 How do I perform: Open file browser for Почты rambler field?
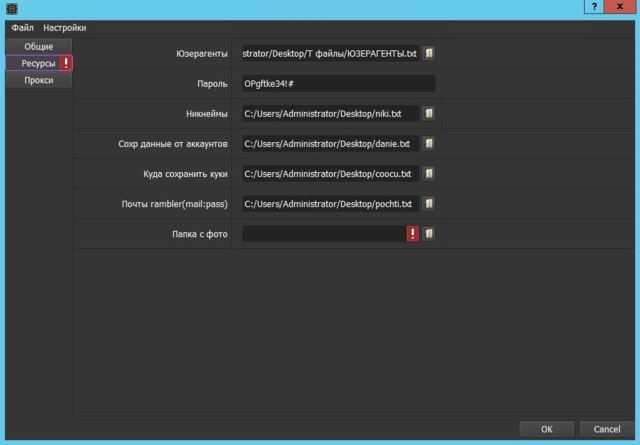tap(428, 204)
